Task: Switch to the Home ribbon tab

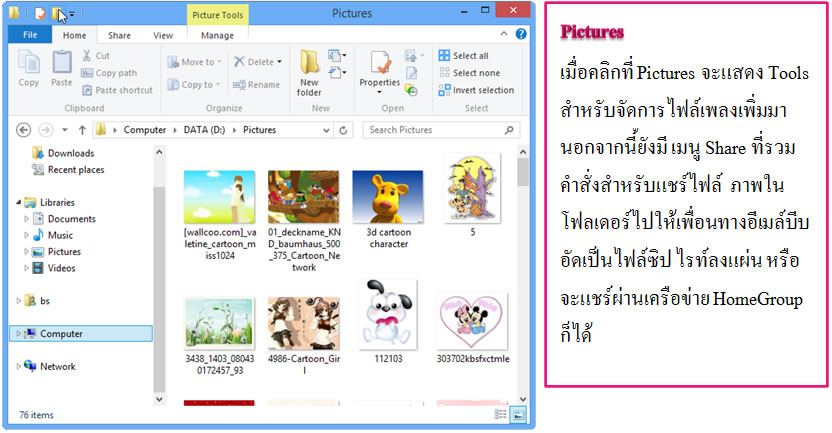Action: coord(74,36)
